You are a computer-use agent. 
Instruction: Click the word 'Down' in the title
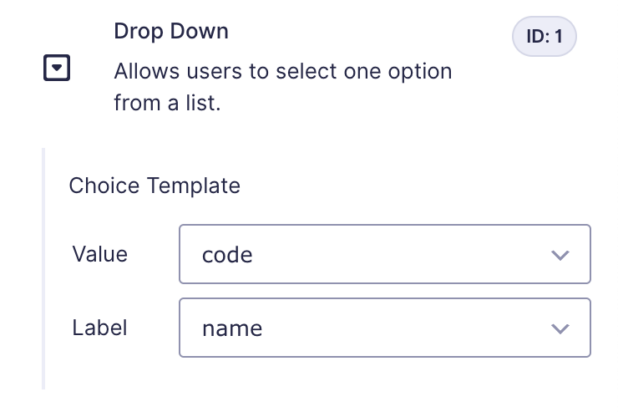pyautogui.click(x=199, y=31)
